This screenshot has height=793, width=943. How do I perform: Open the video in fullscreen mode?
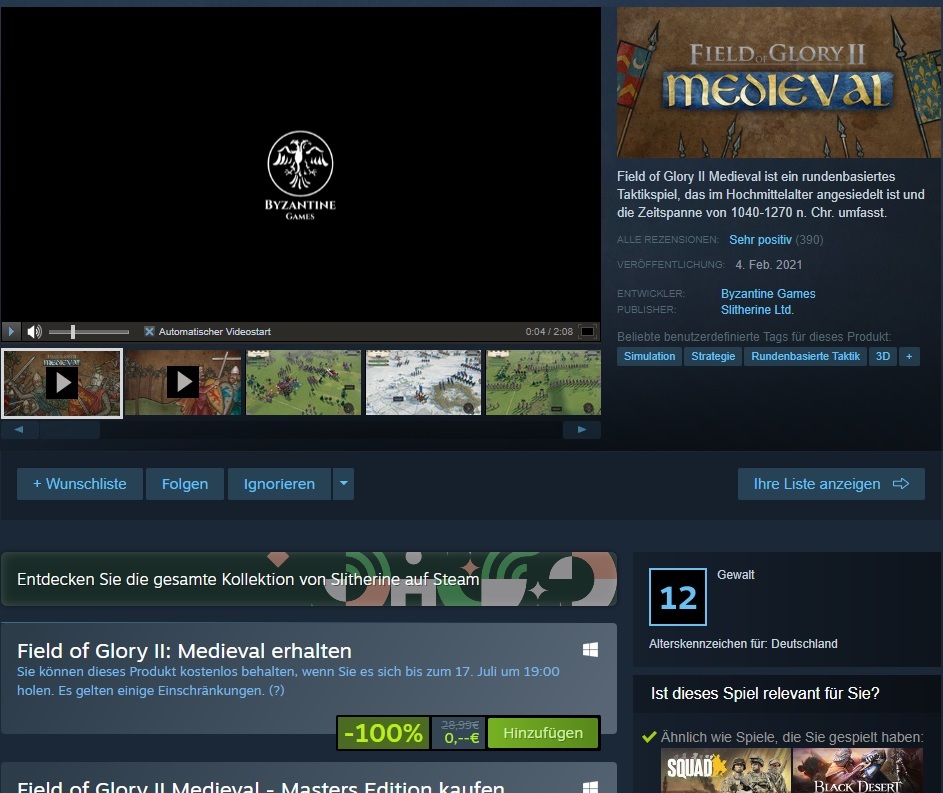(588, 332)
